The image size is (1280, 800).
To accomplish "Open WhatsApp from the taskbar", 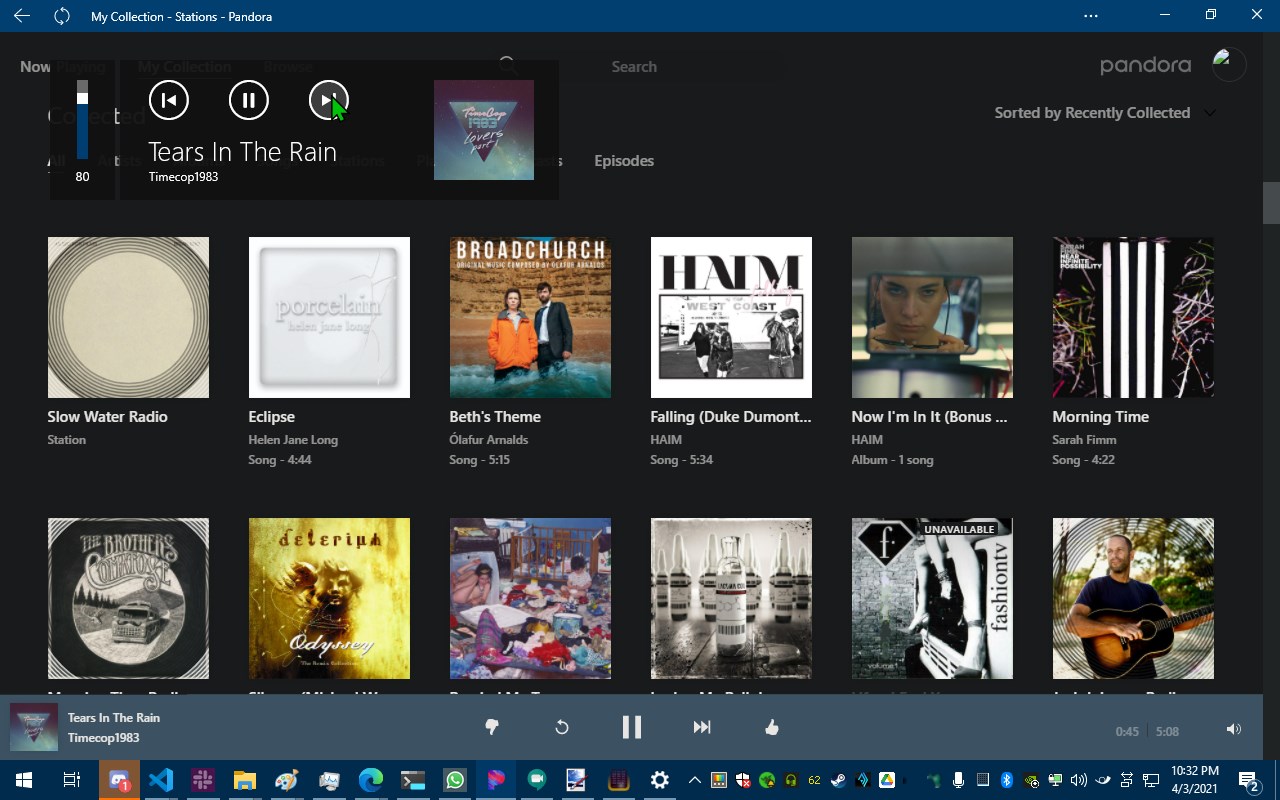I will pos(455,780).
